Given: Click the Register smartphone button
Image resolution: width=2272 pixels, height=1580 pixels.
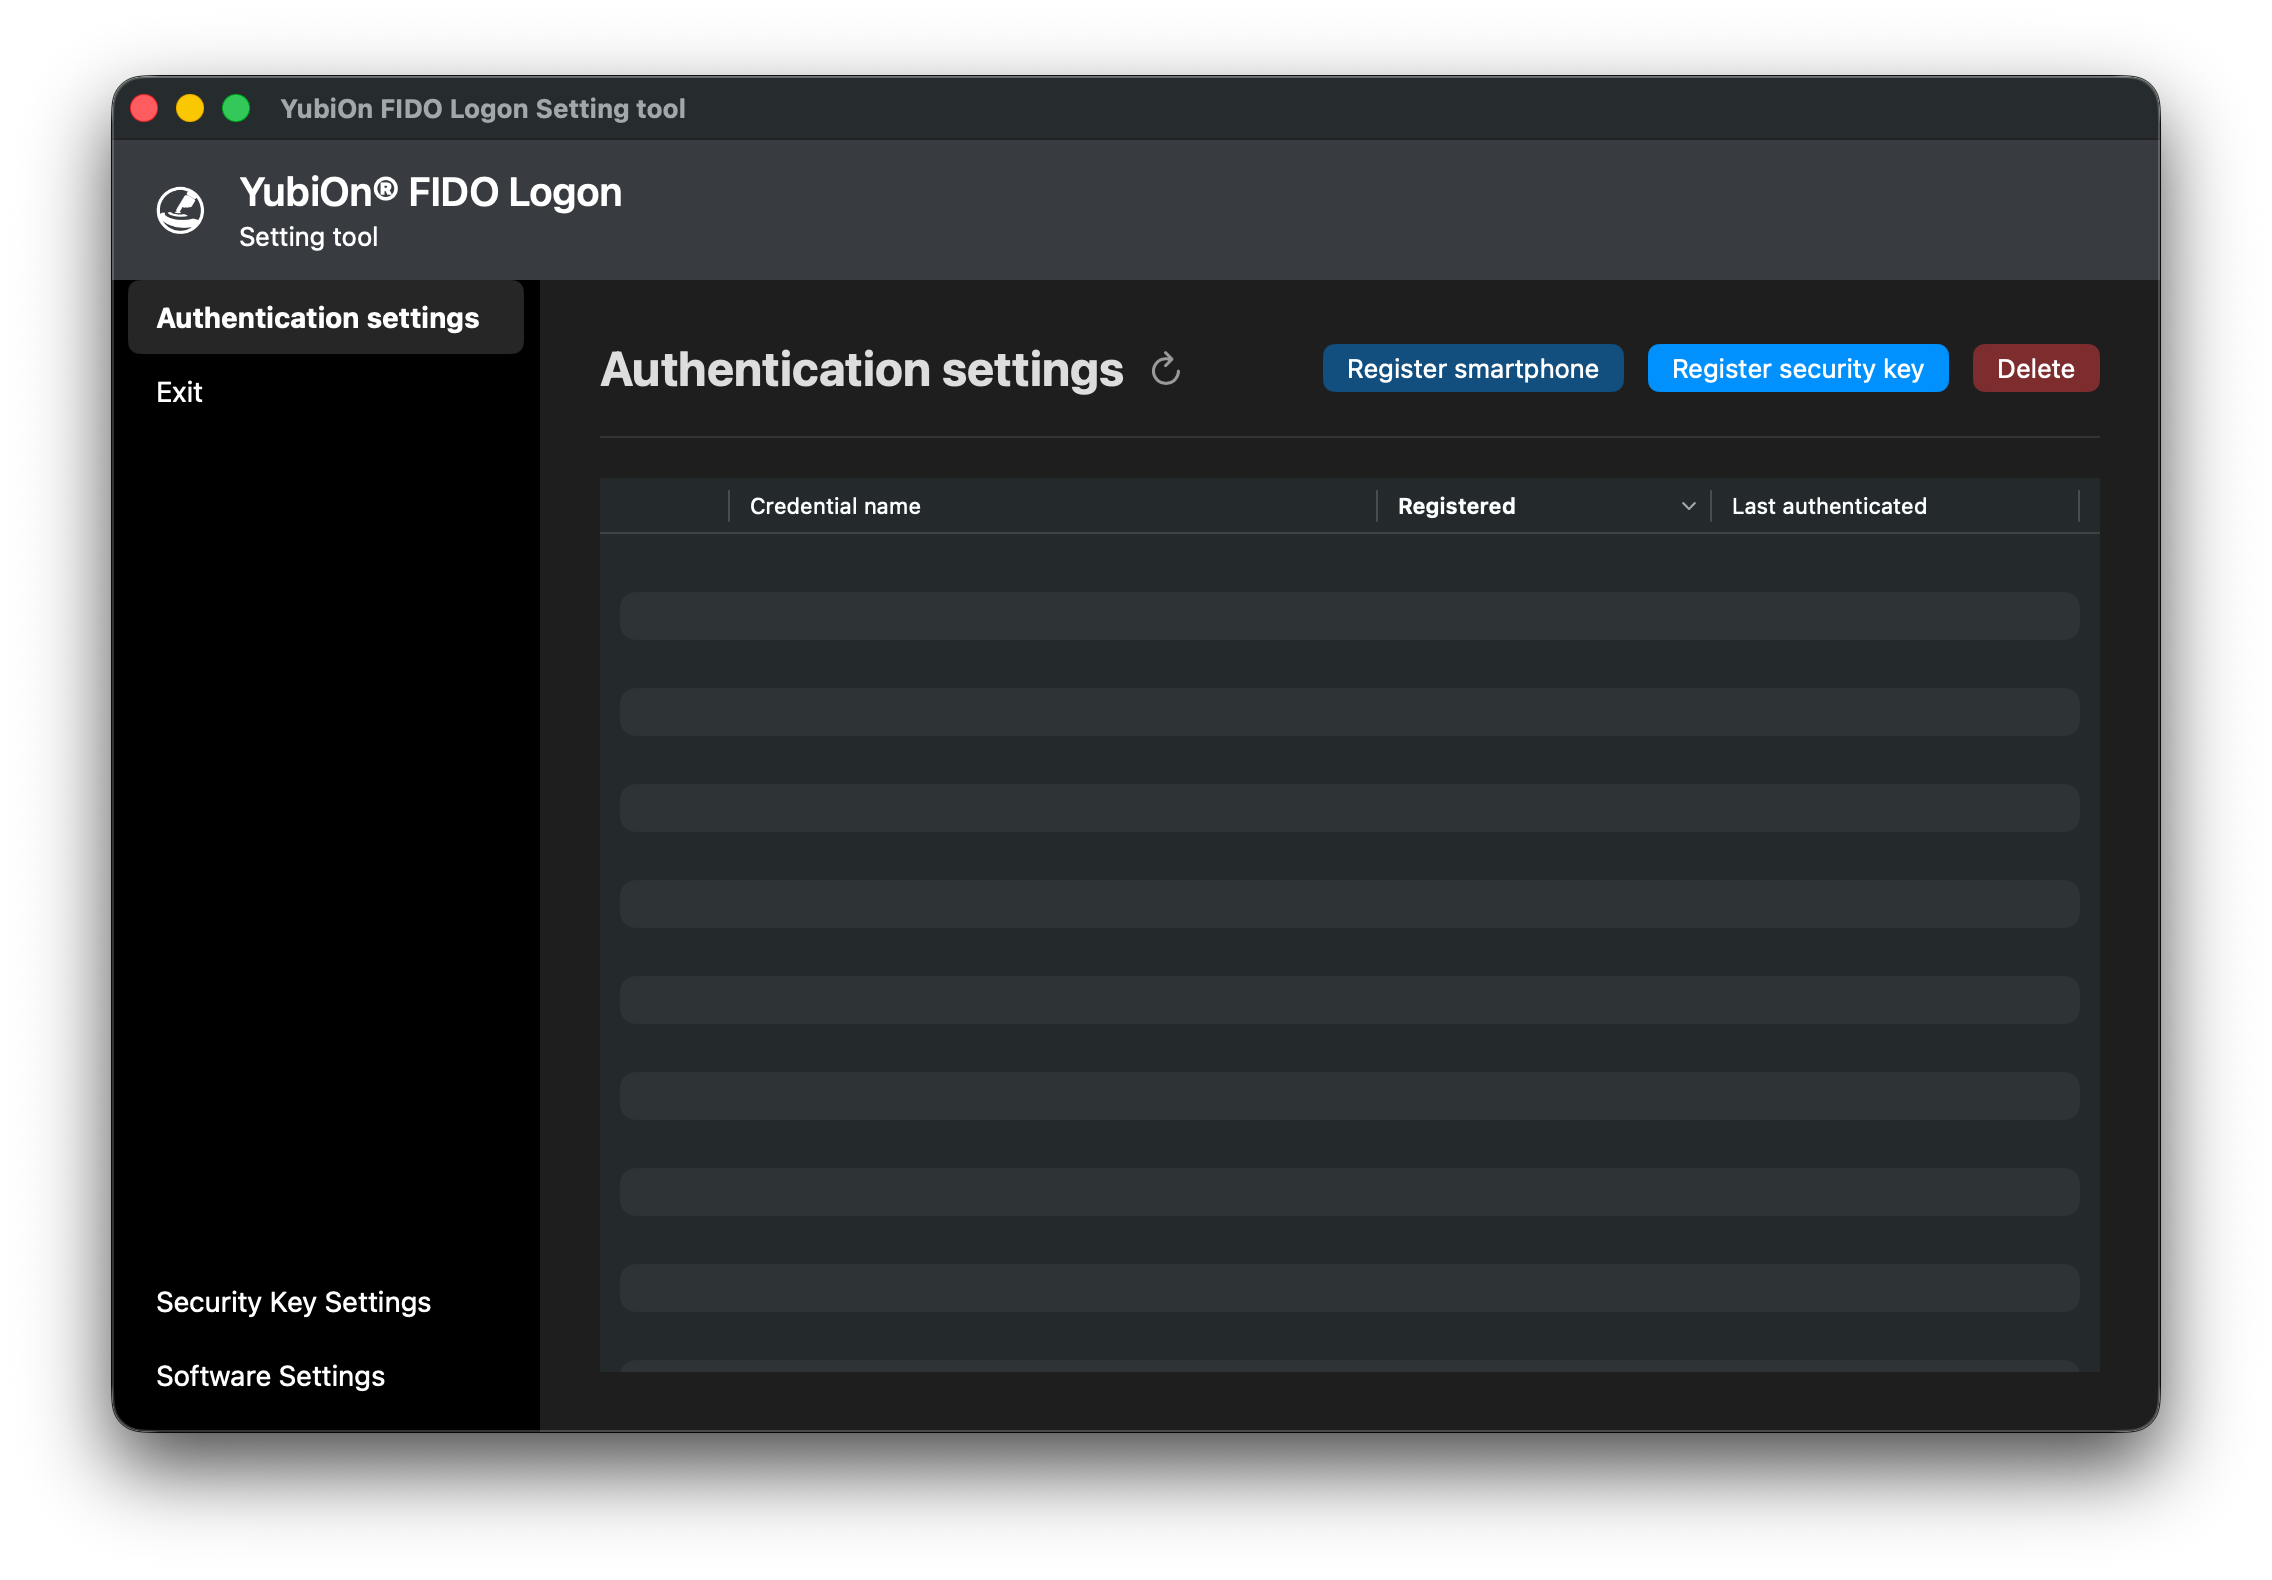Looking at the screenshot, I should tap(1472, 369).
